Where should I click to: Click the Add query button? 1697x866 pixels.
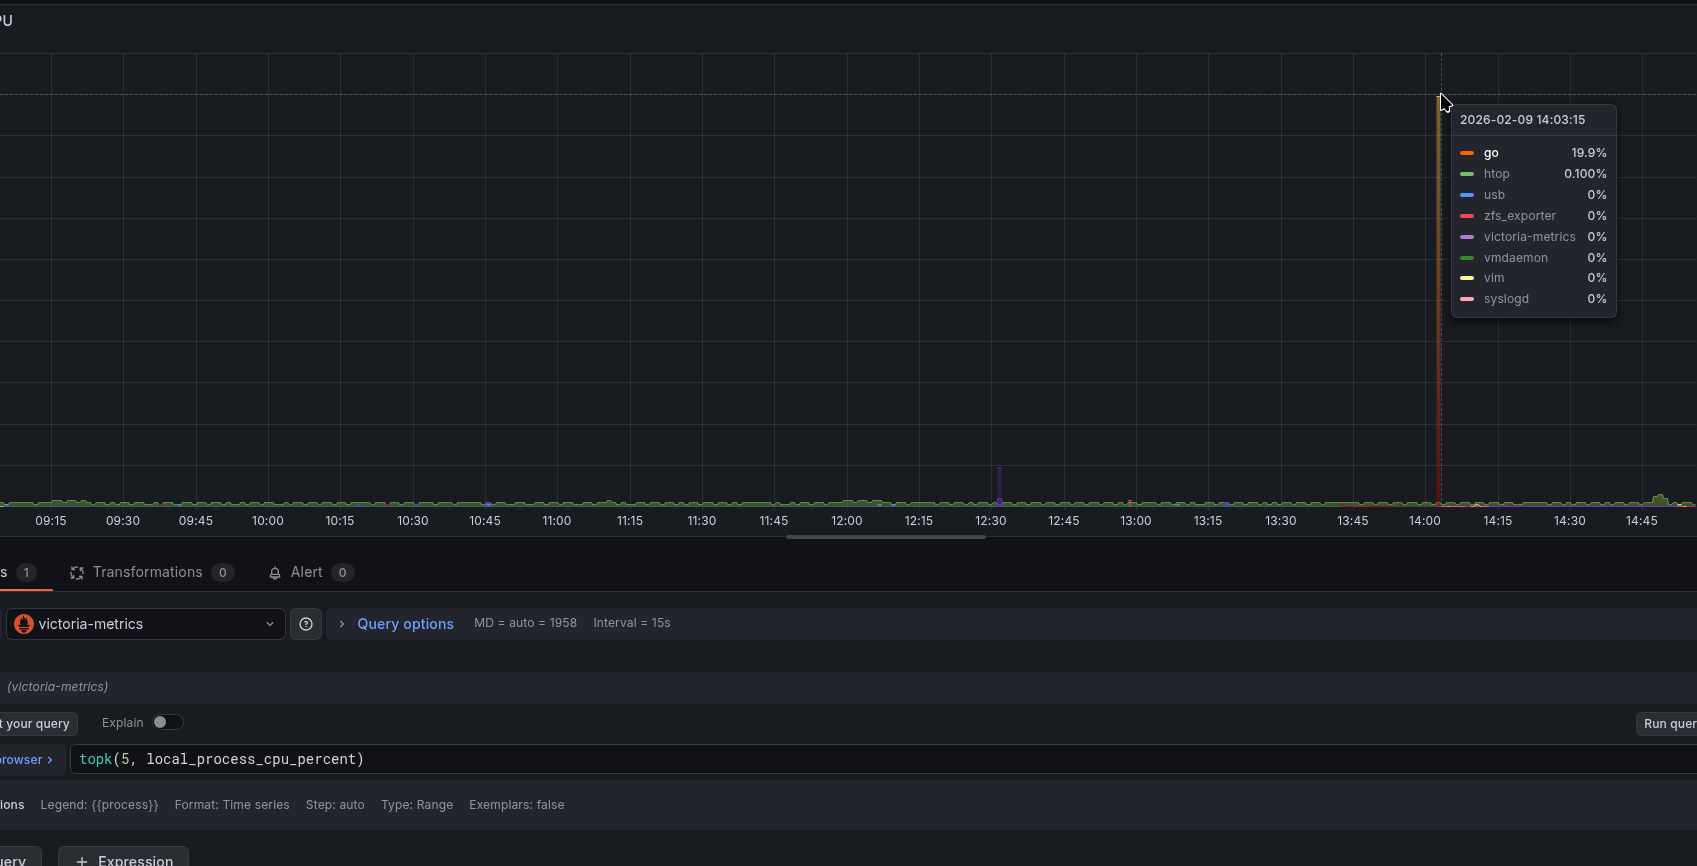tap(15, 860)
